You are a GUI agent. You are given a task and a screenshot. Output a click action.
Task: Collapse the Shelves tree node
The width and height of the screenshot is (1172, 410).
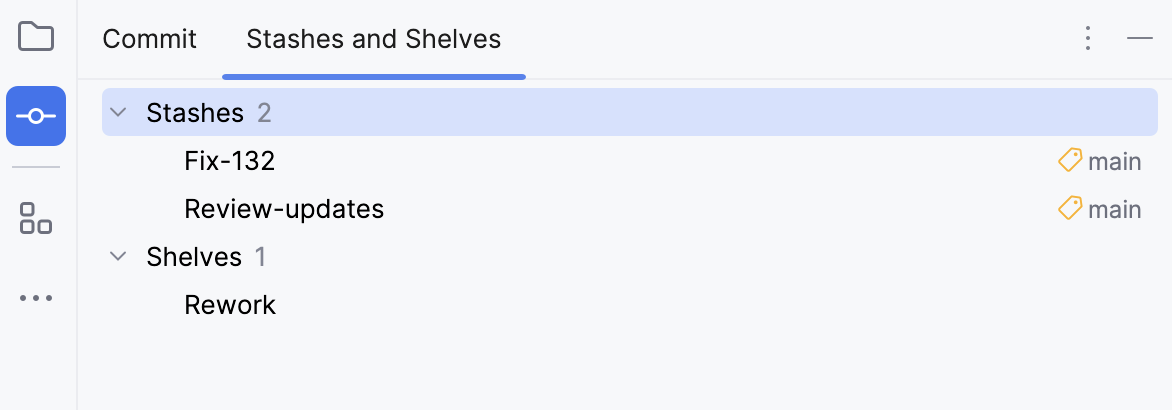(119, 257)
